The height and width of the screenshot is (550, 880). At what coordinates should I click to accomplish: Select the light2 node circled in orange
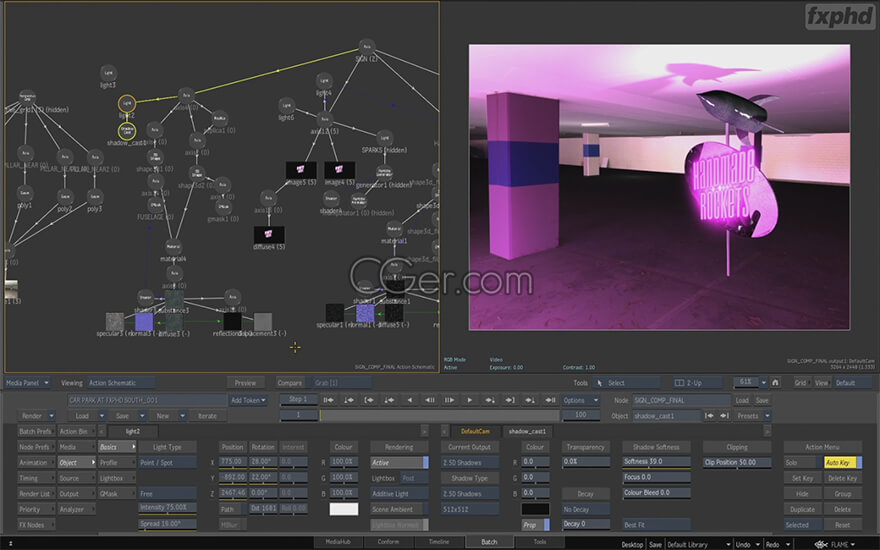[x=127, y=103]
